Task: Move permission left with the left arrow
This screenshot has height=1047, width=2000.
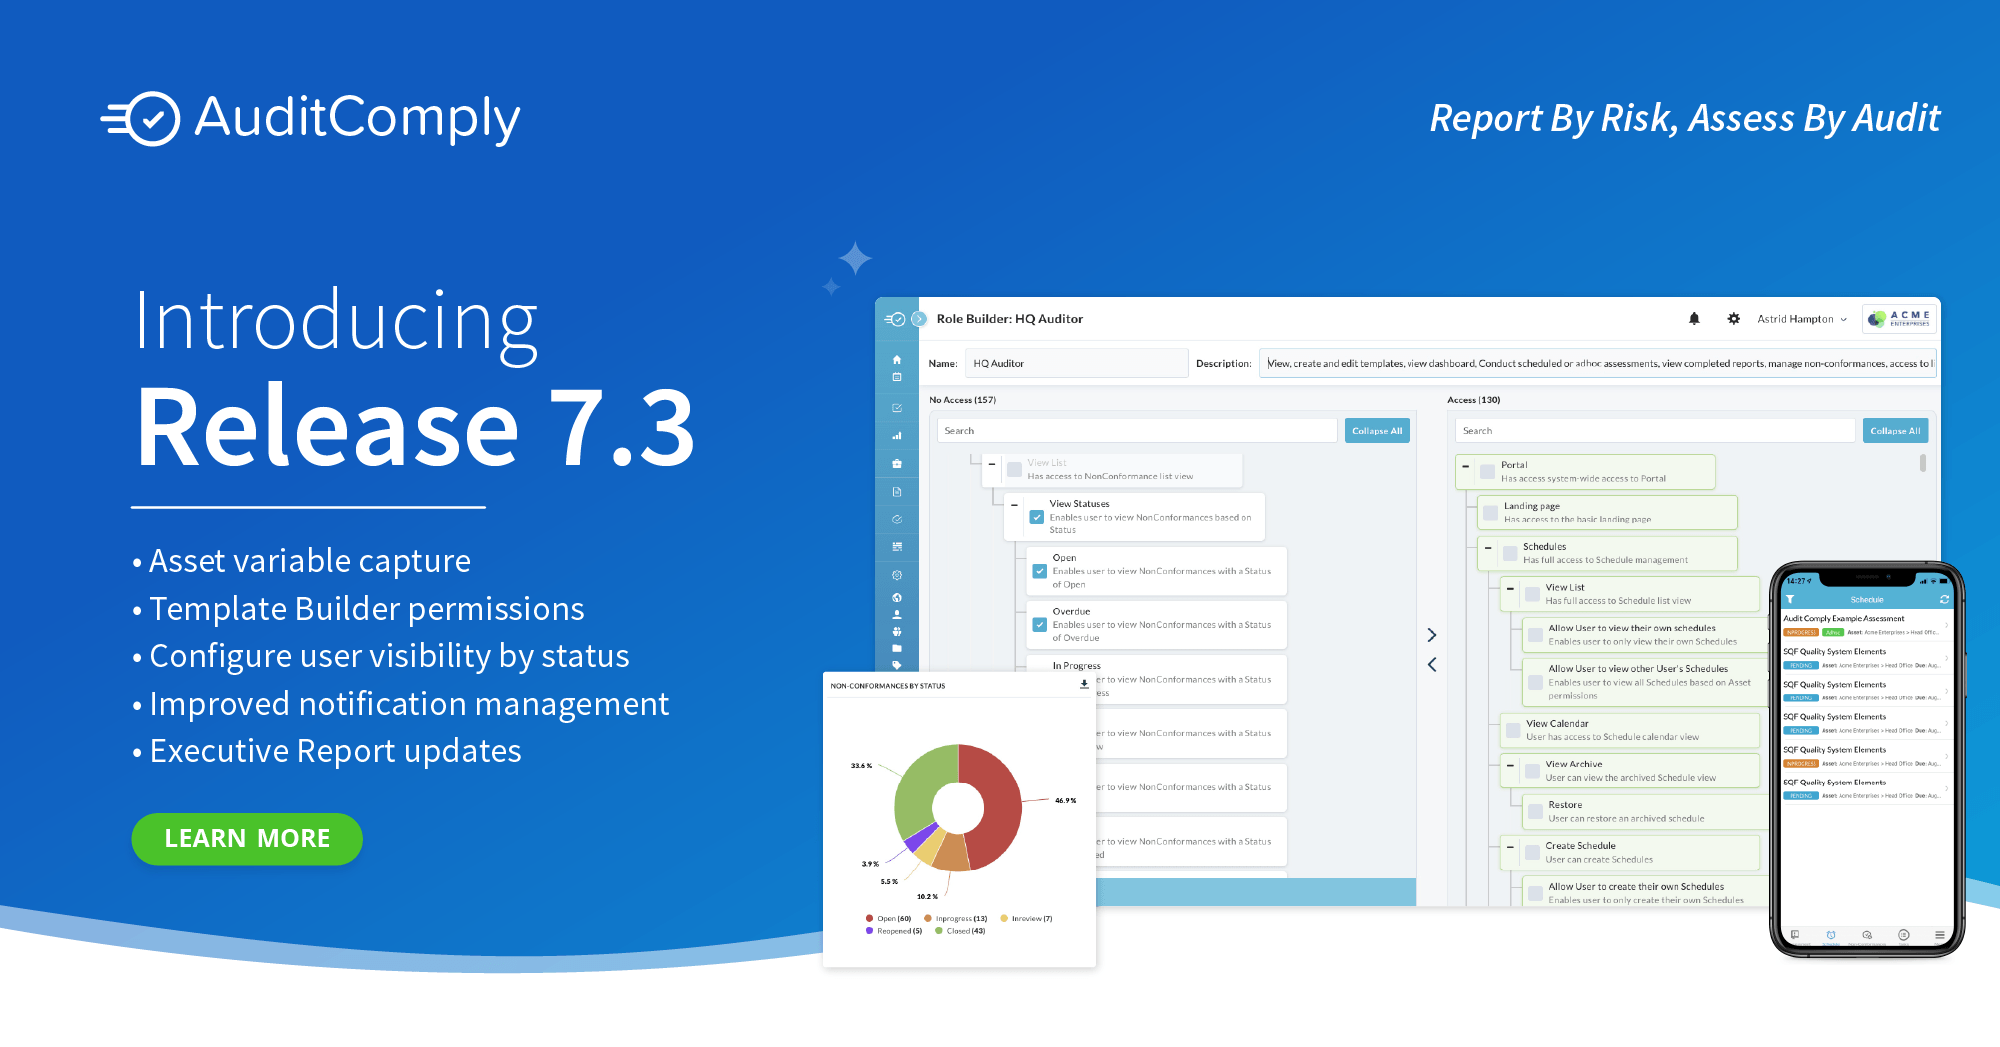Action: 1432,664
